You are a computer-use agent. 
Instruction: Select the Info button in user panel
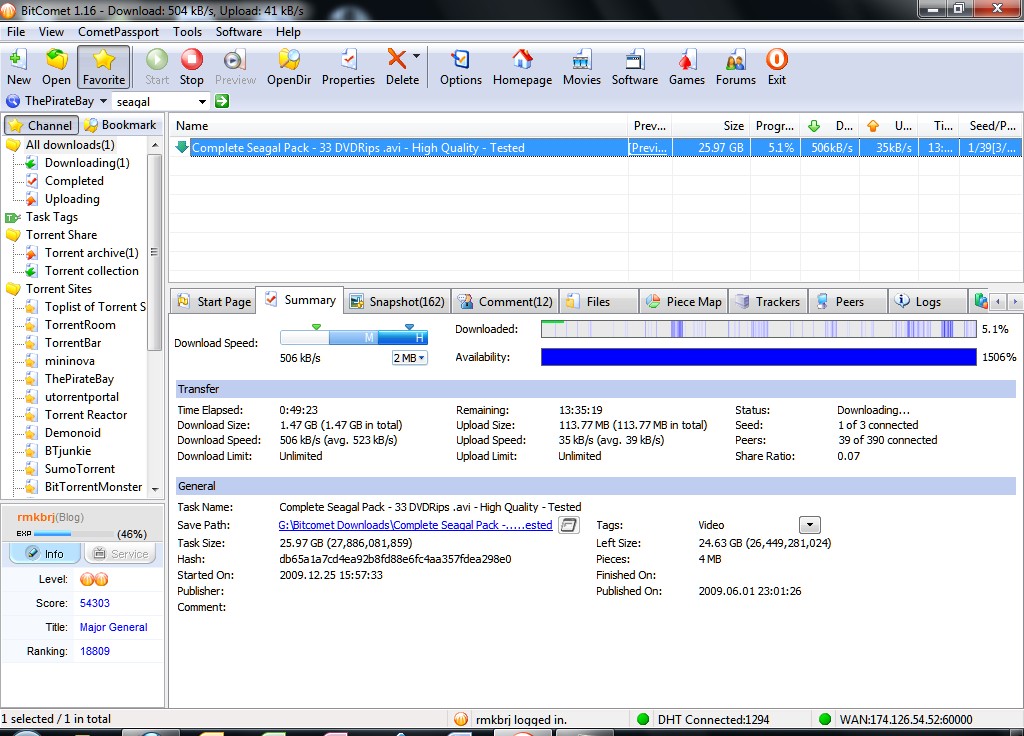coord(45,554)
